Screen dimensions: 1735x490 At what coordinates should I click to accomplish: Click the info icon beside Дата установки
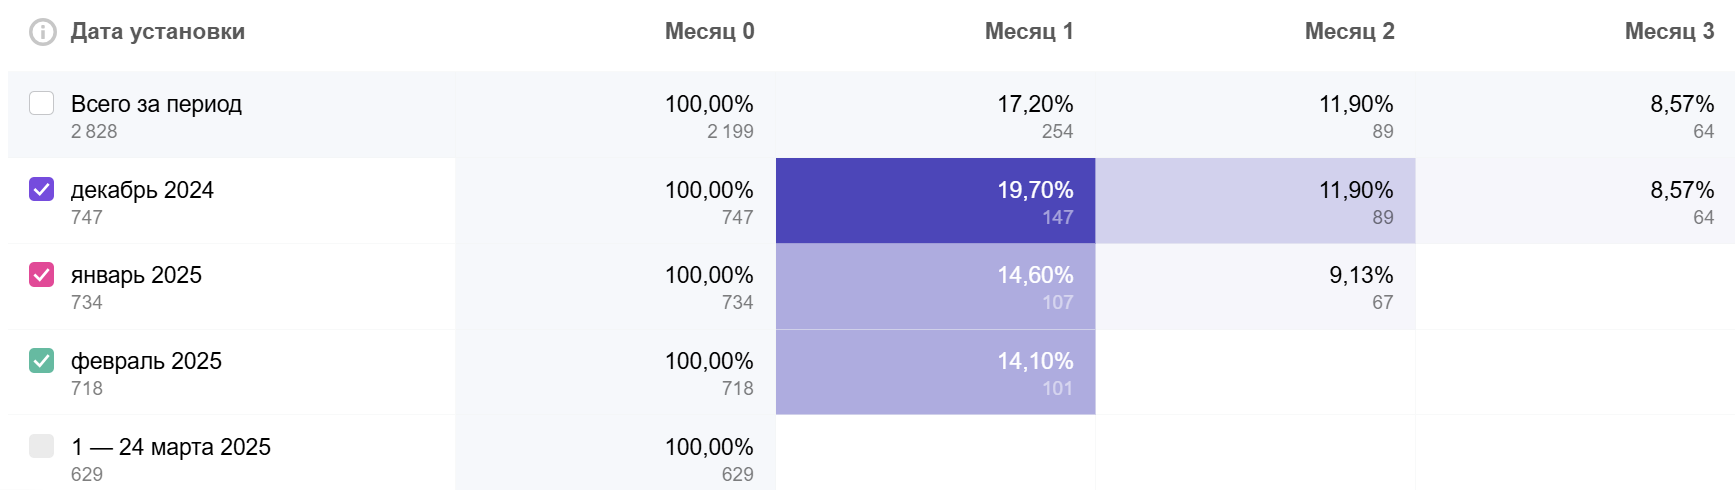click(43, 32)
